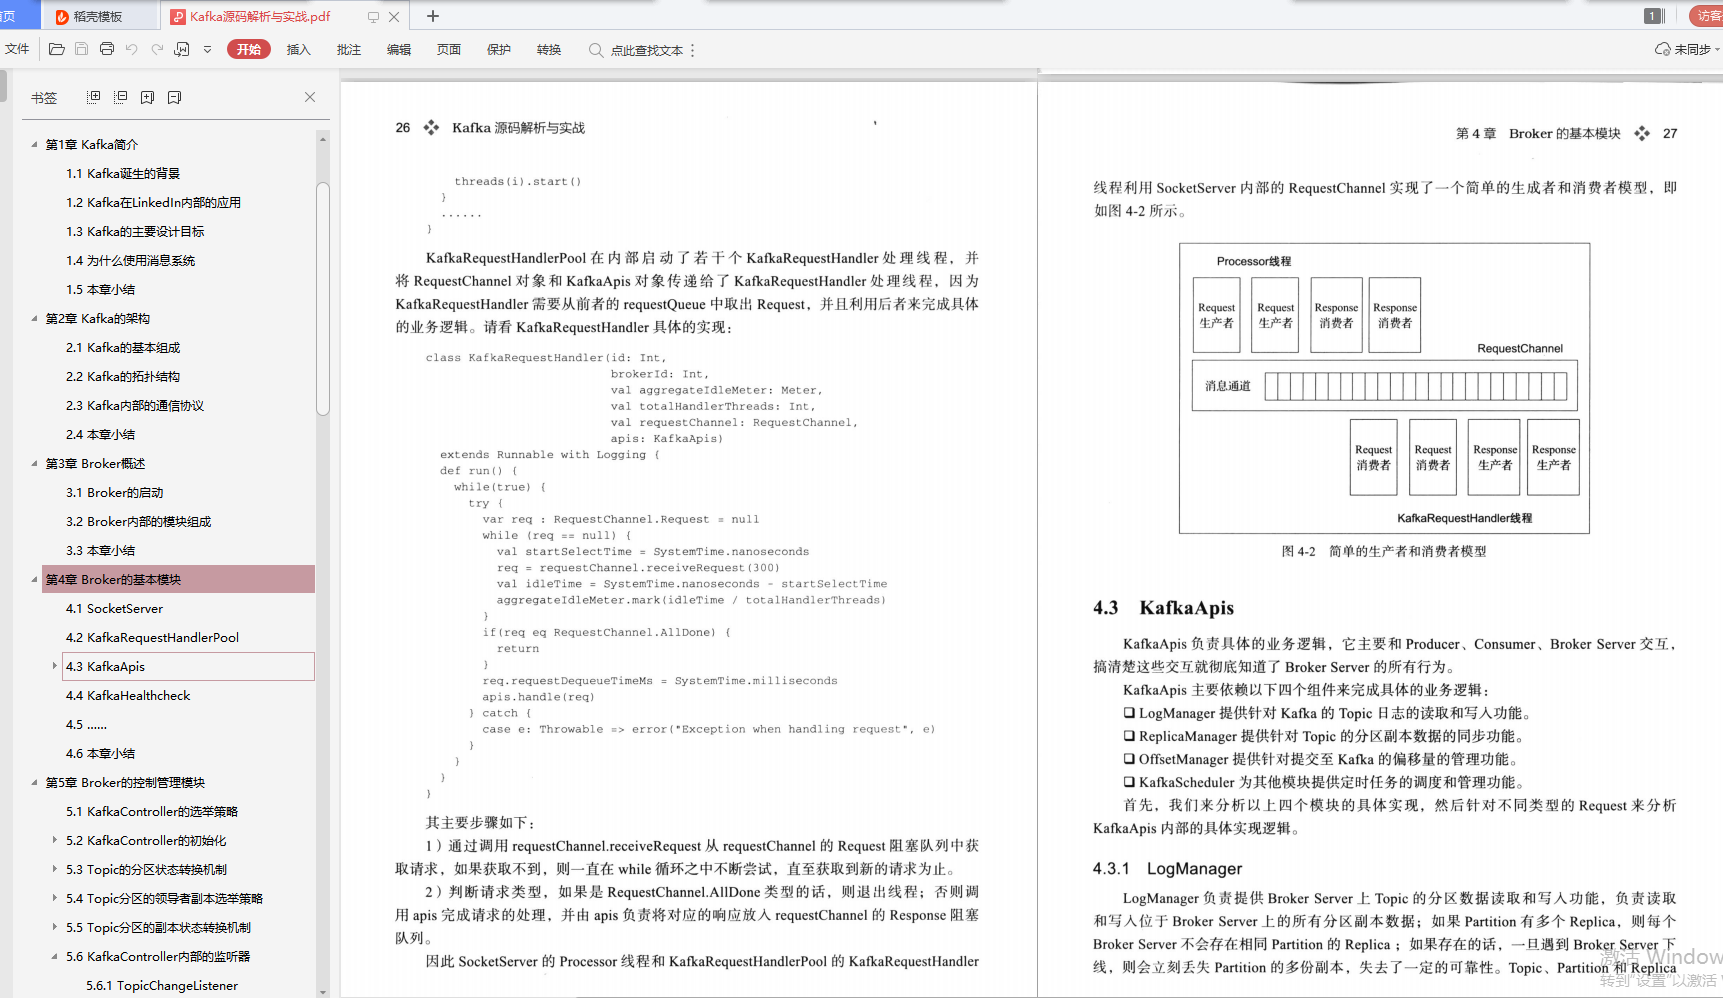Go to bookmark 2.2 Kafka的拓扑结构
This screenshot has height=998, width=1723.
point(123,377)
